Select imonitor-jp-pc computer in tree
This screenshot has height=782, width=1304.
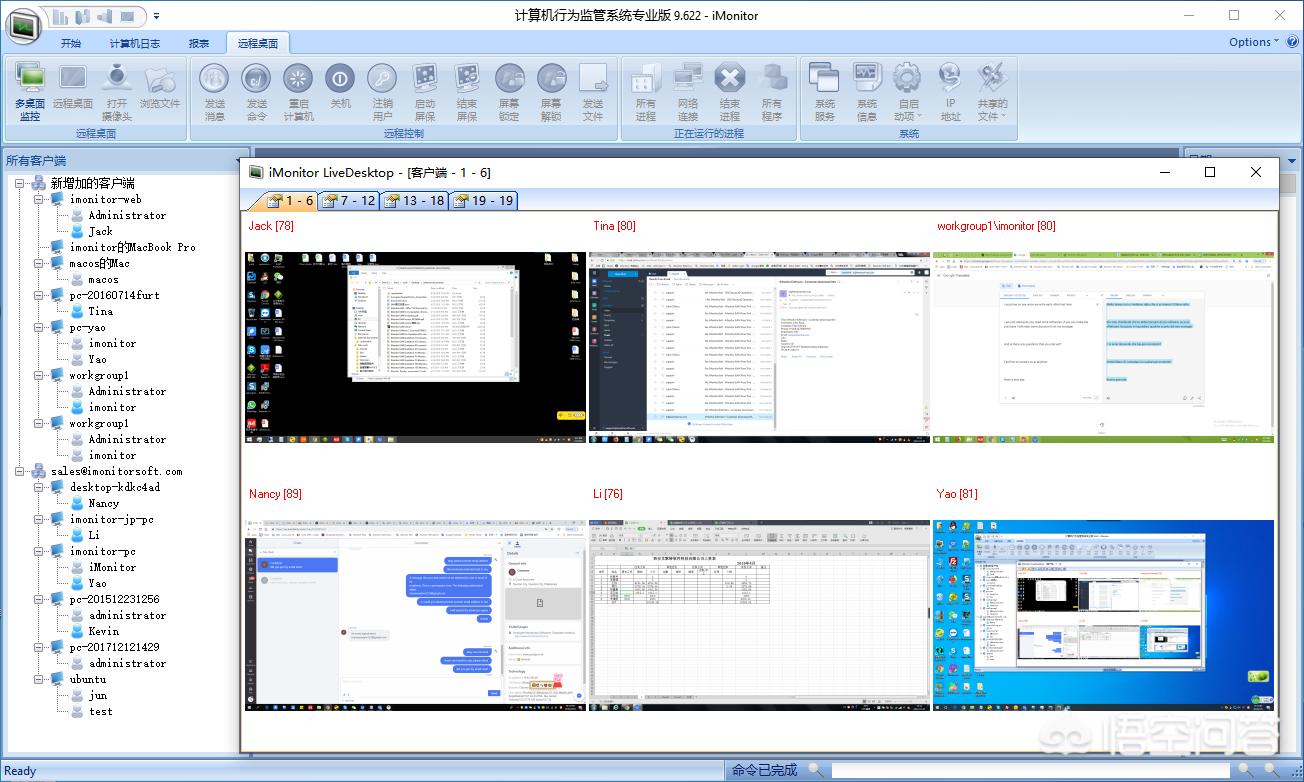[111, 519]
